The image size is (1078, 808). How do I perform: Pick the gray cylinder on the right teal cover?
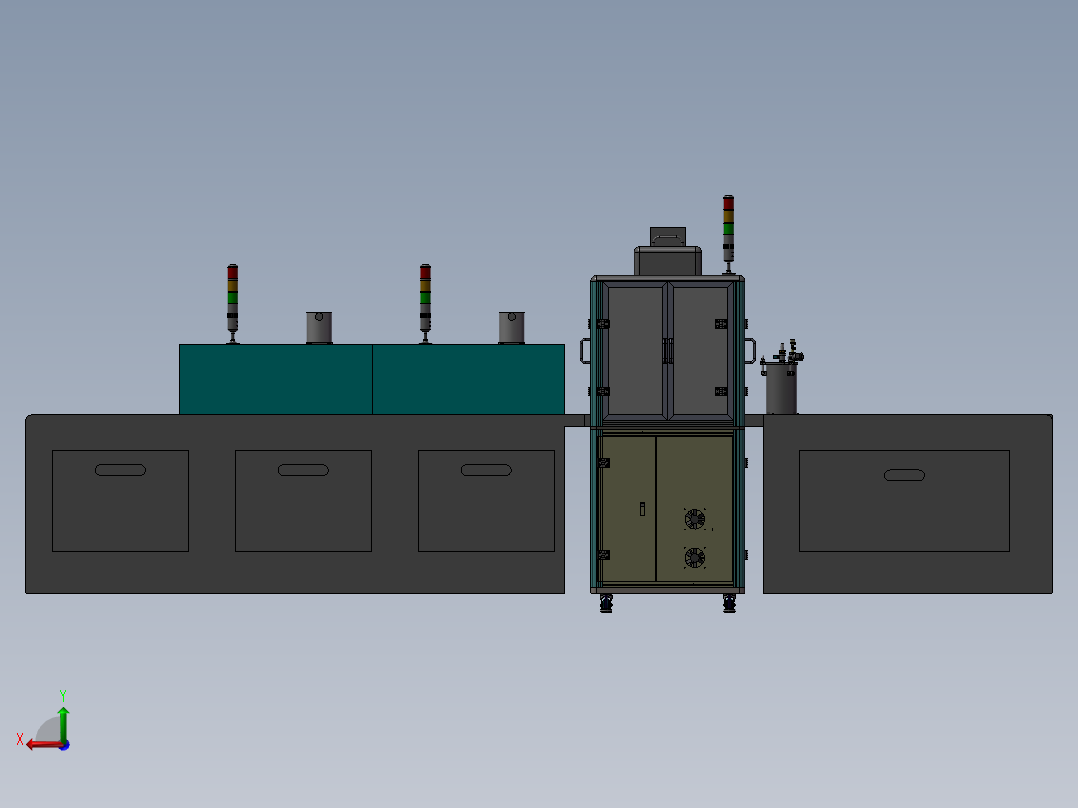tap(512, 327)
